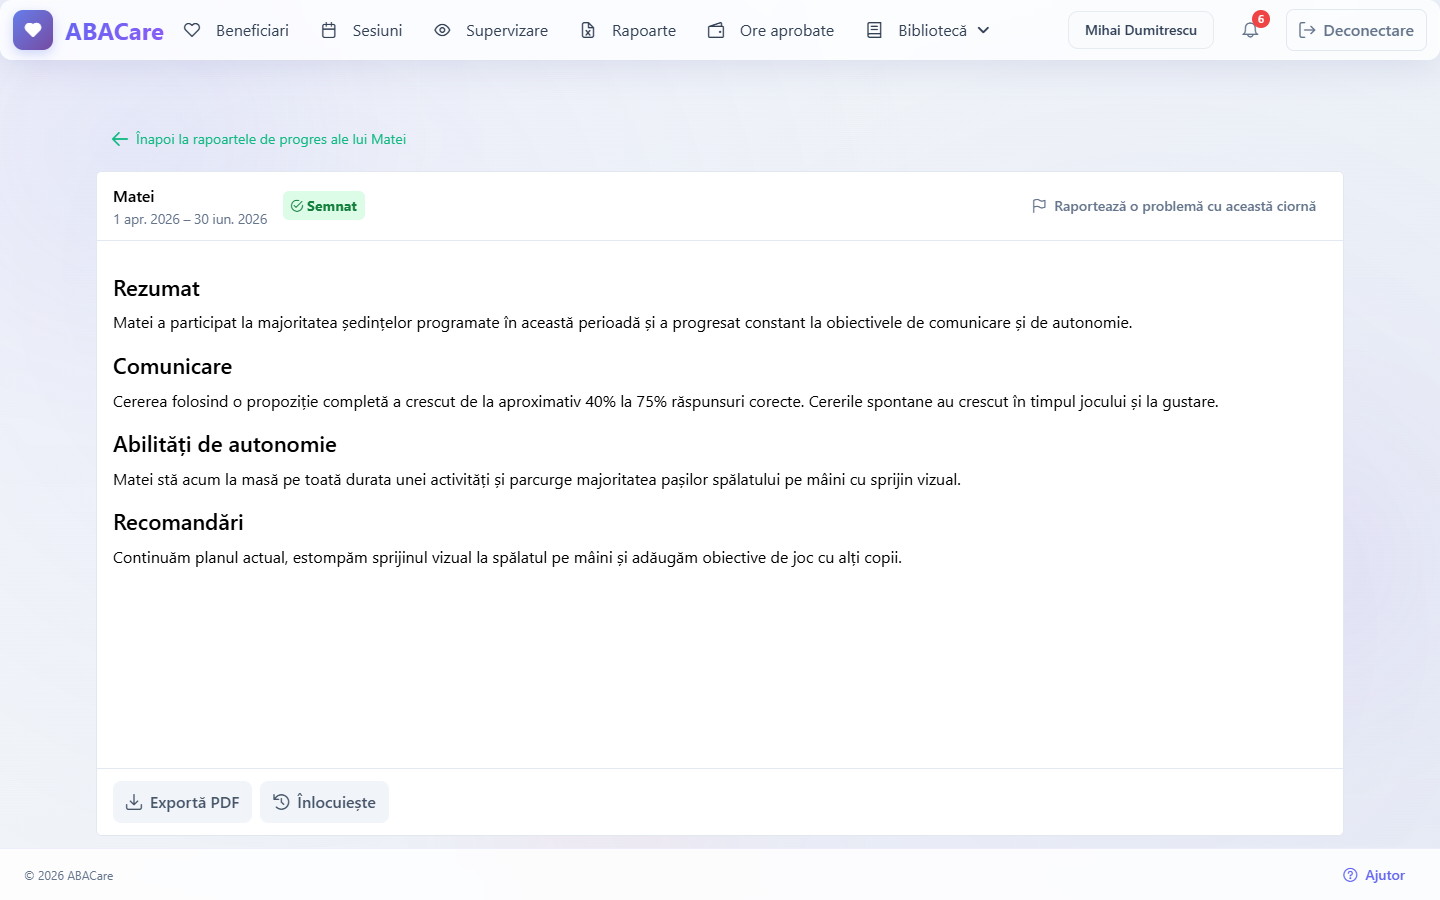Open the Ajutor help link

pyautogui.click(x=1374, y=875)
